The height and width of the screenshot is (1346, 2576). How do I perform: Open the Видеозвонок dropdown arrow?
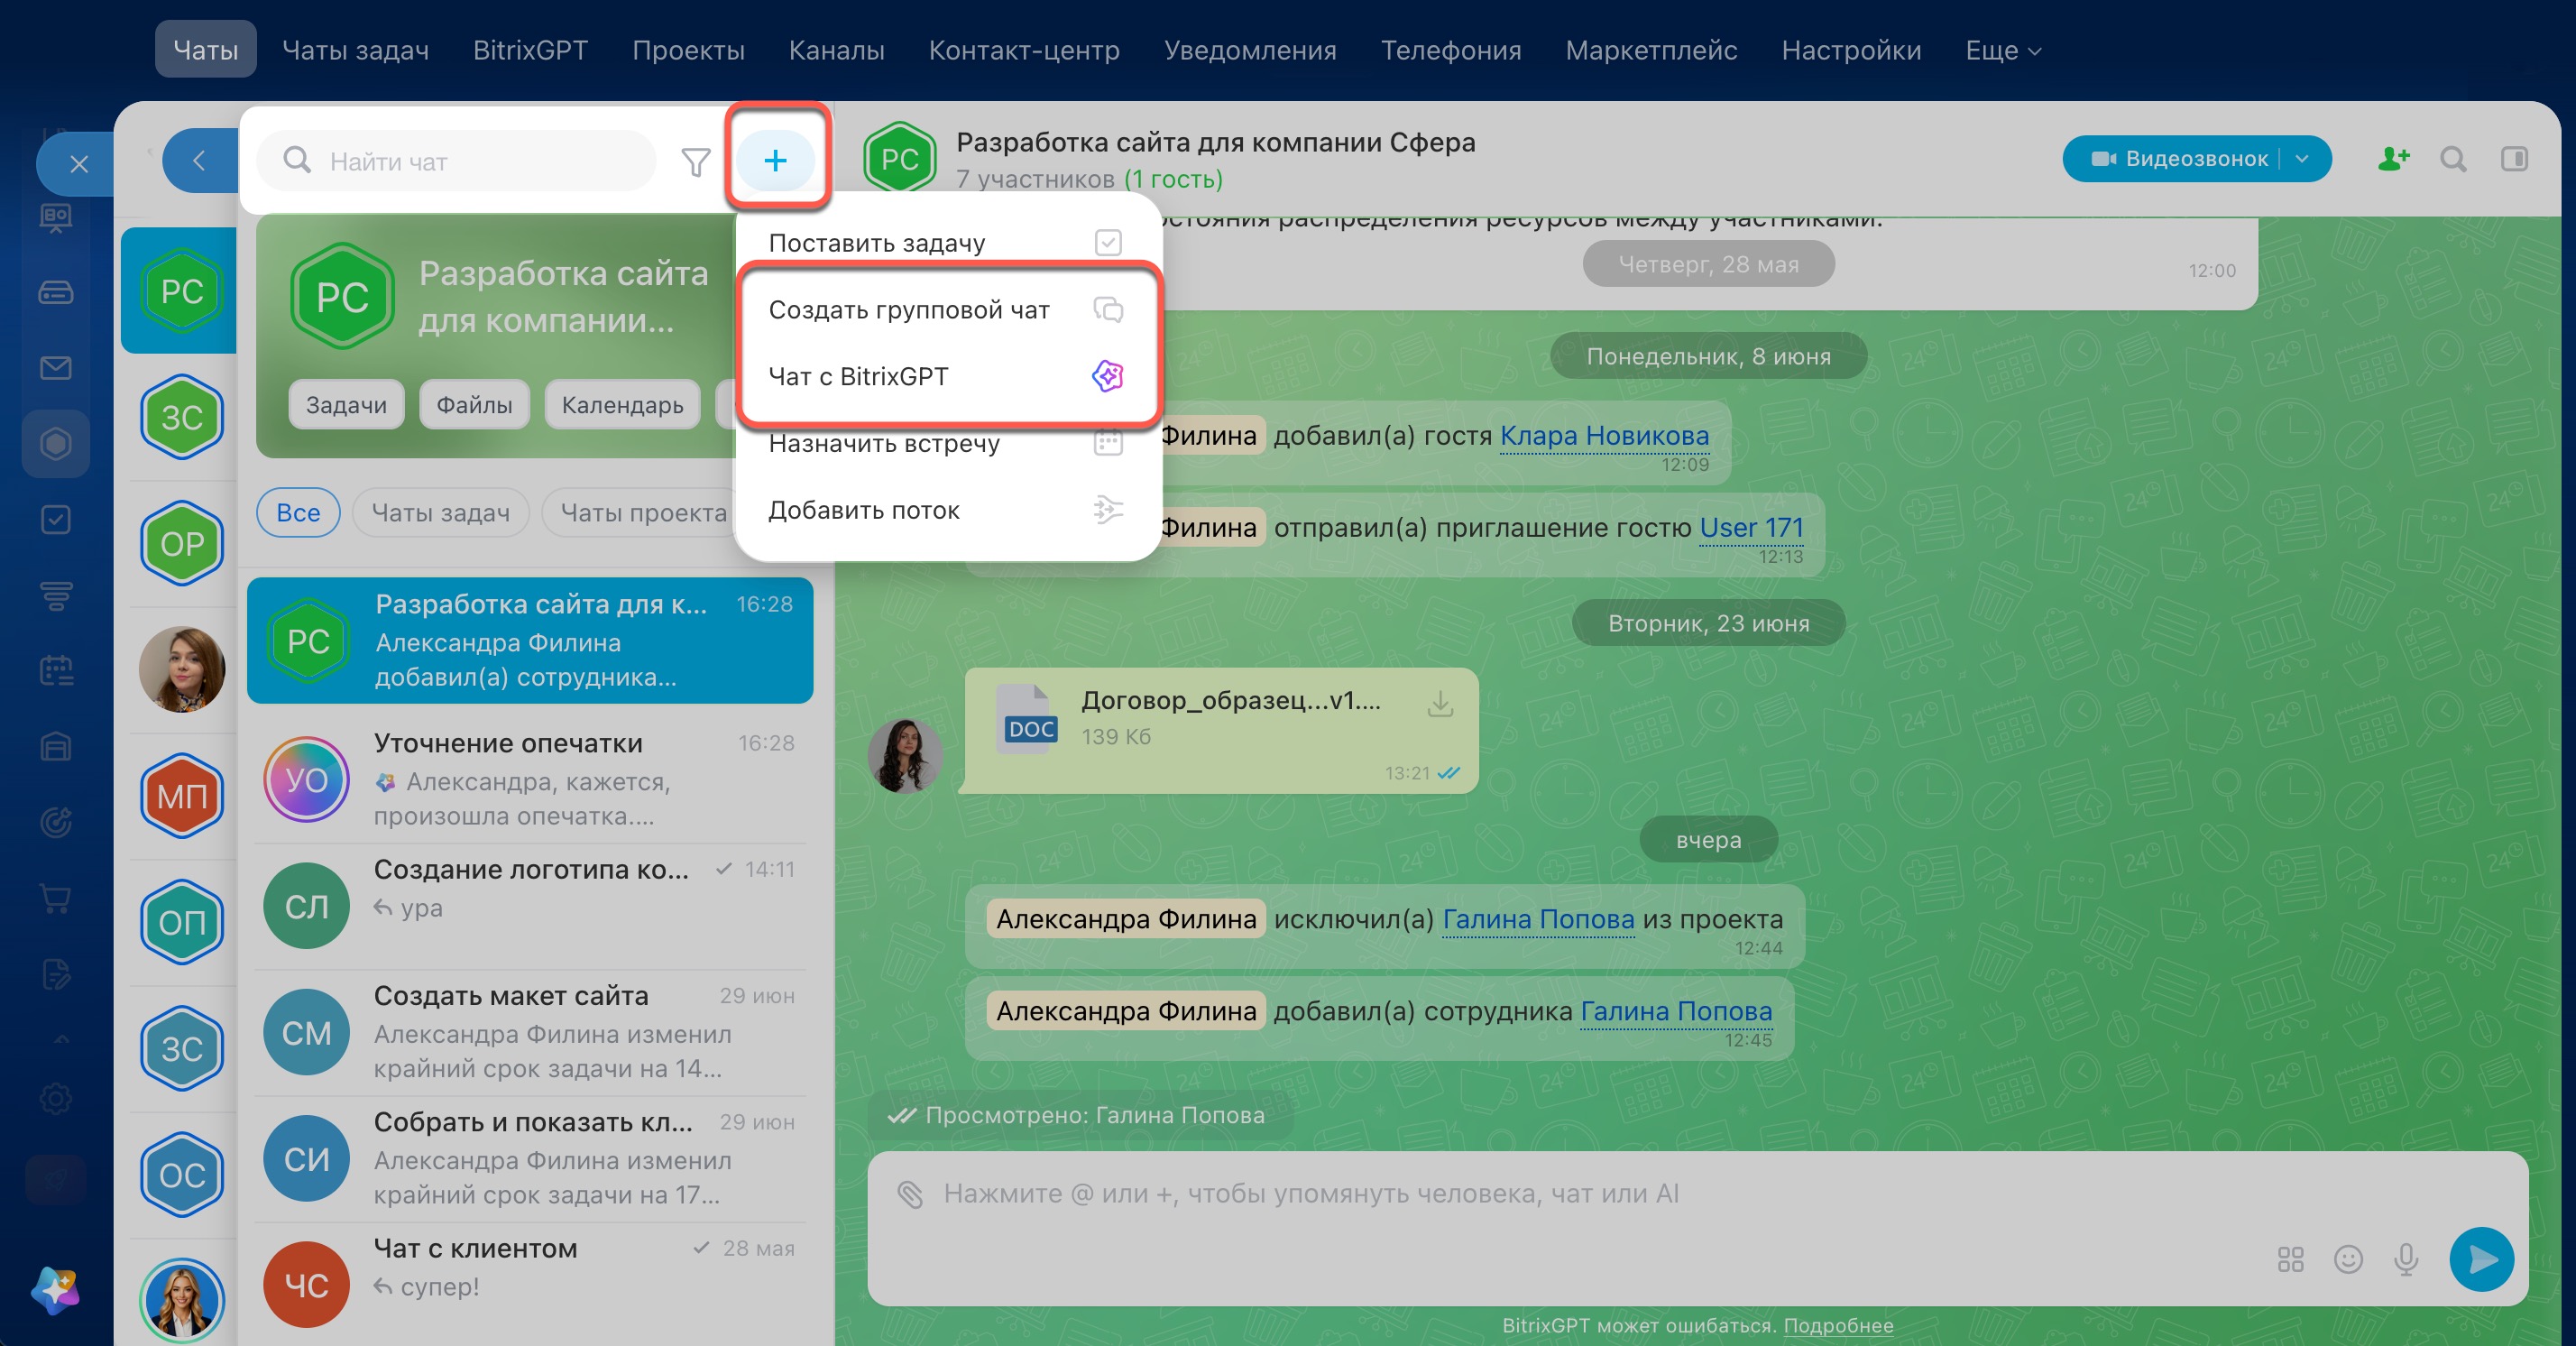(2302, 159)
